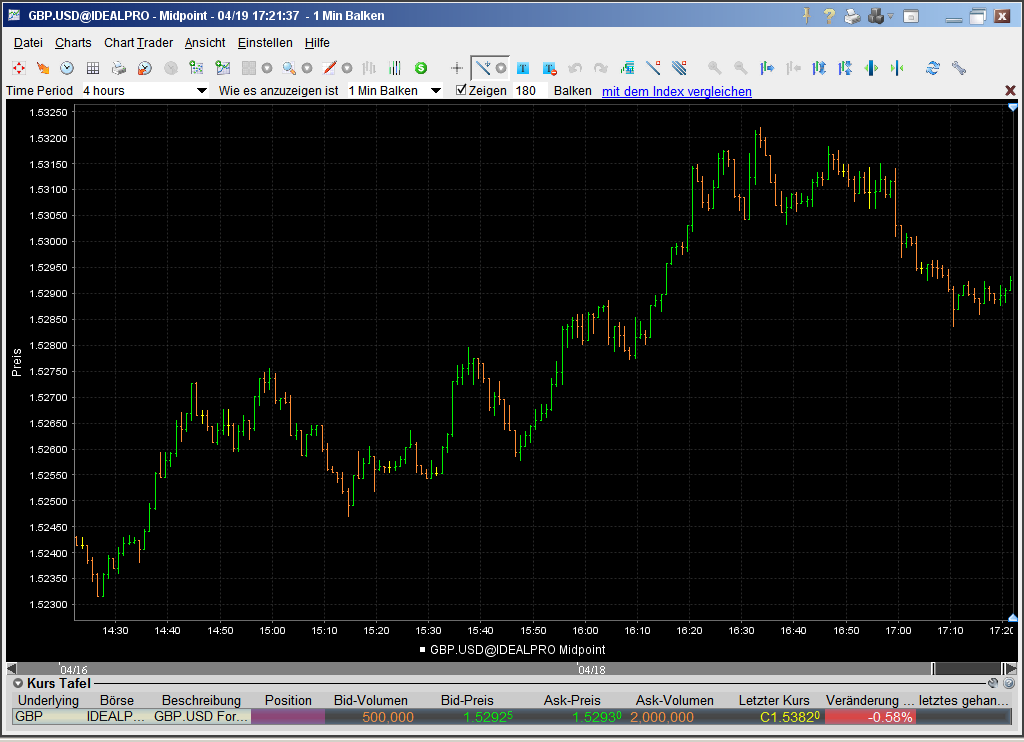Click the pin icon in title bar
Screen dimensions: 1024x742
click(x=807, y=16)
